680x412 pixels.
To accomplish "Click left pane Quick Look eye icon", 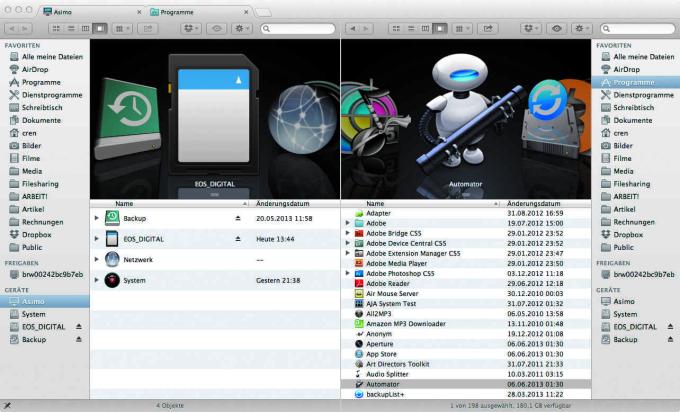I will pyautogui.click(x=216, y=29).
